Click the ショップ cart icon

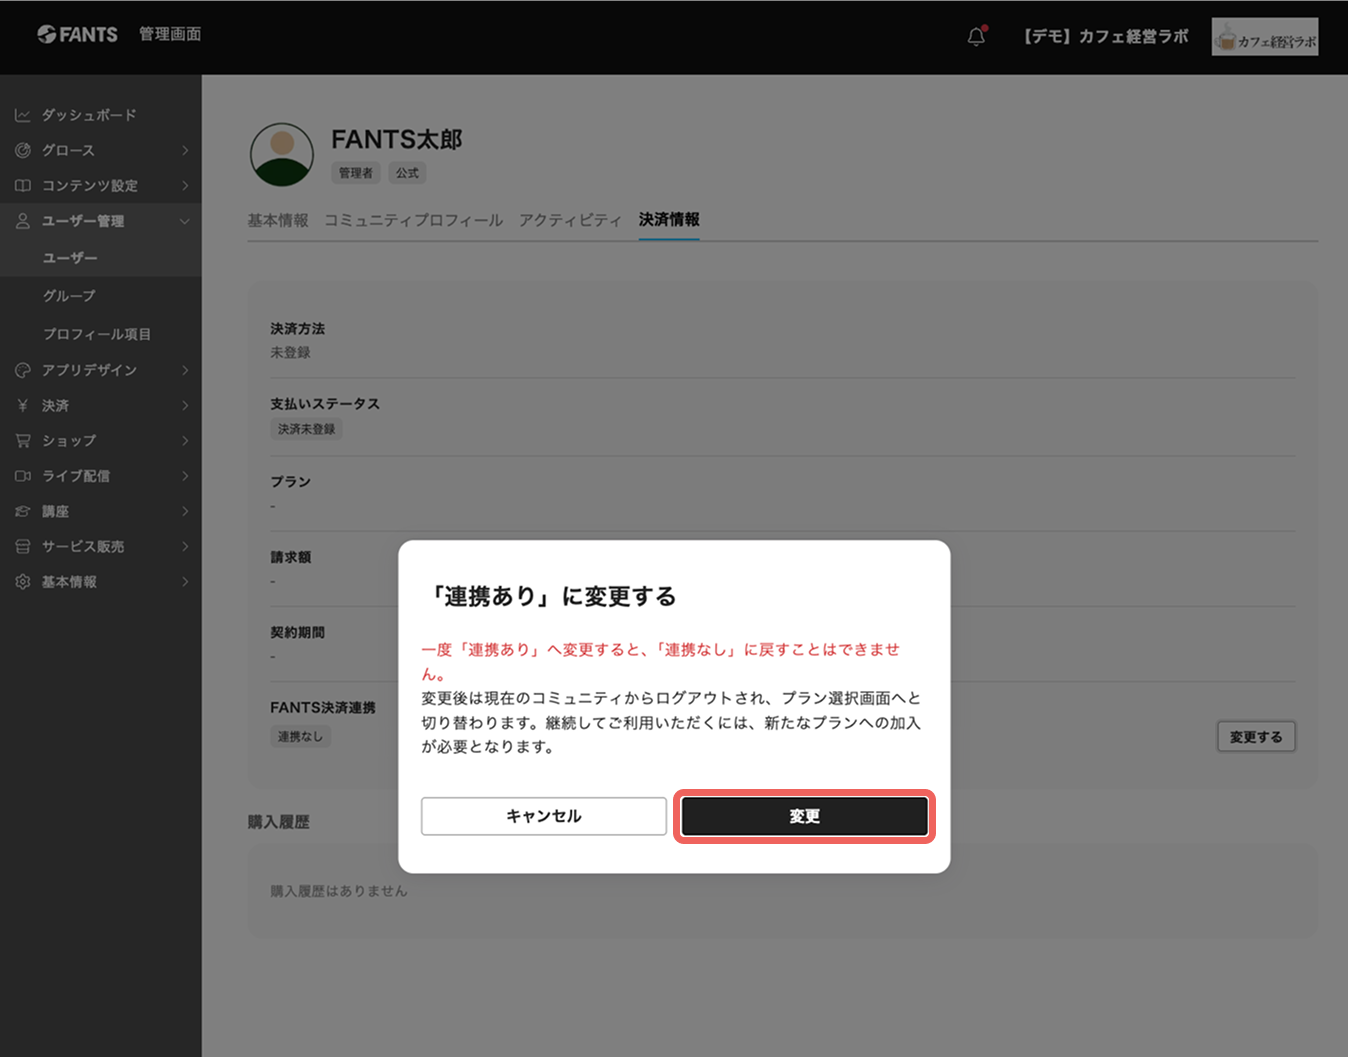[x=22, y=440]
